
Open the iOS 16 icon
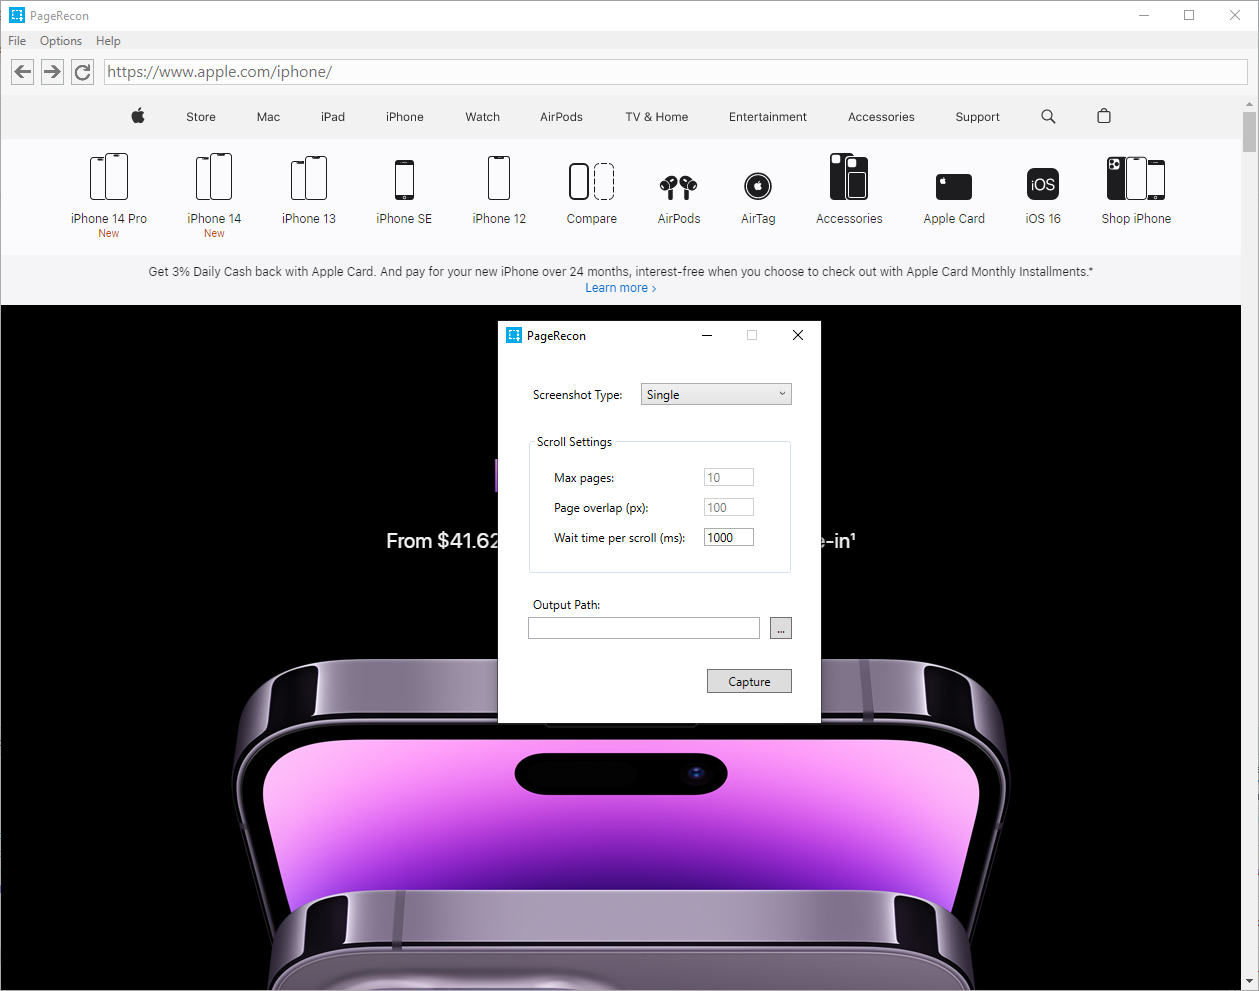pos(1043,184)
